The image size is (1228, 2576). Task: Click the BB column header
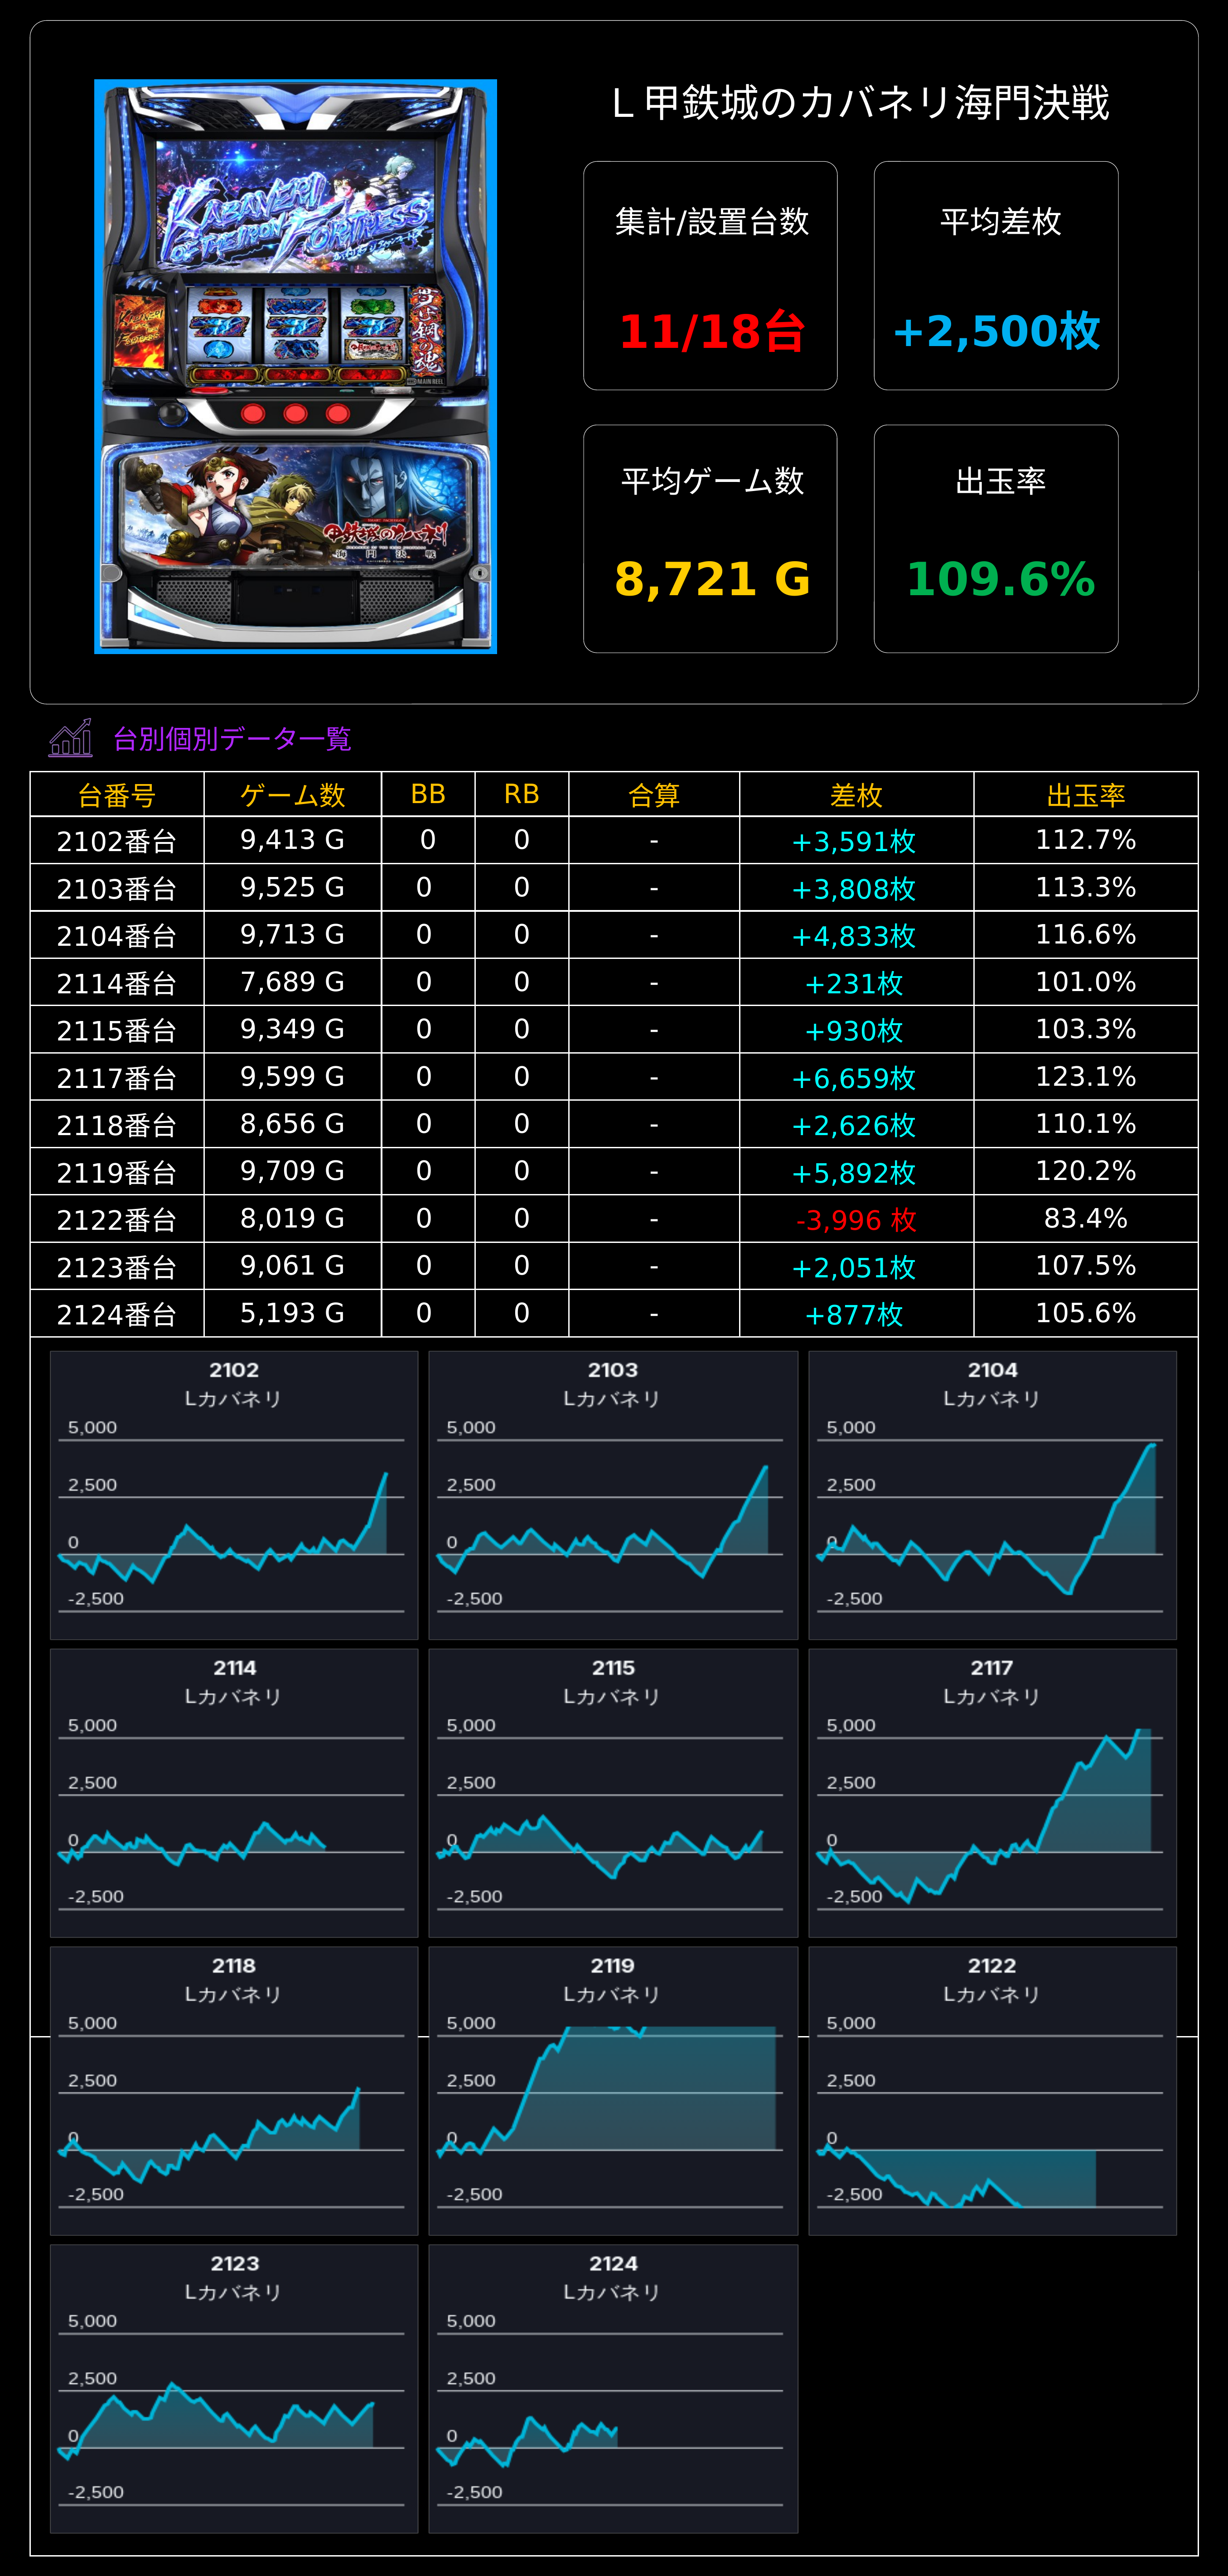pos(428,794)
